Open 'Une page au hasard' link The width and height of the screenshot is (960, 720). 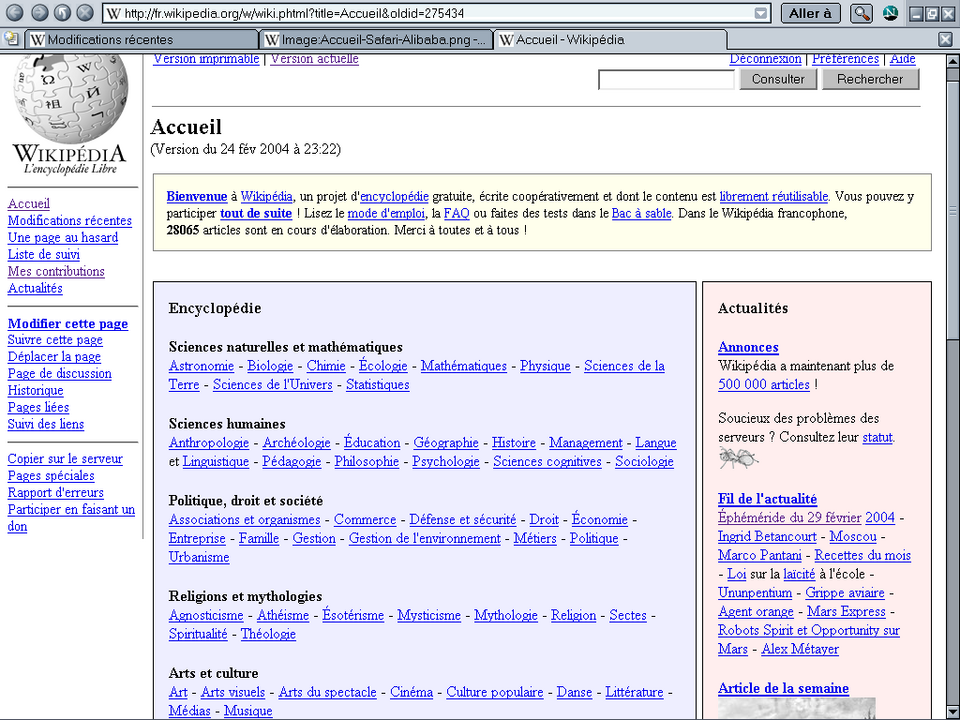coord(62,238)
